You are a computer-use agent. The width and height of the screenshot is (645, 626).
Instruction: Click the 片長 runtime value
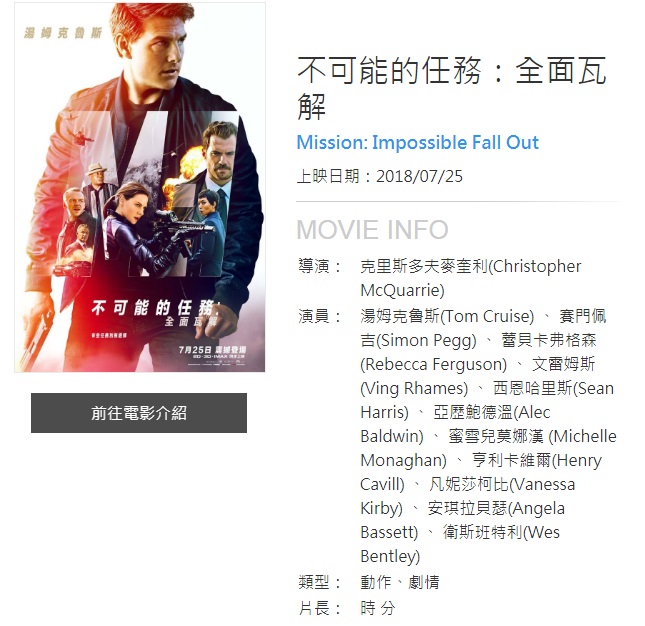point(378,608)
